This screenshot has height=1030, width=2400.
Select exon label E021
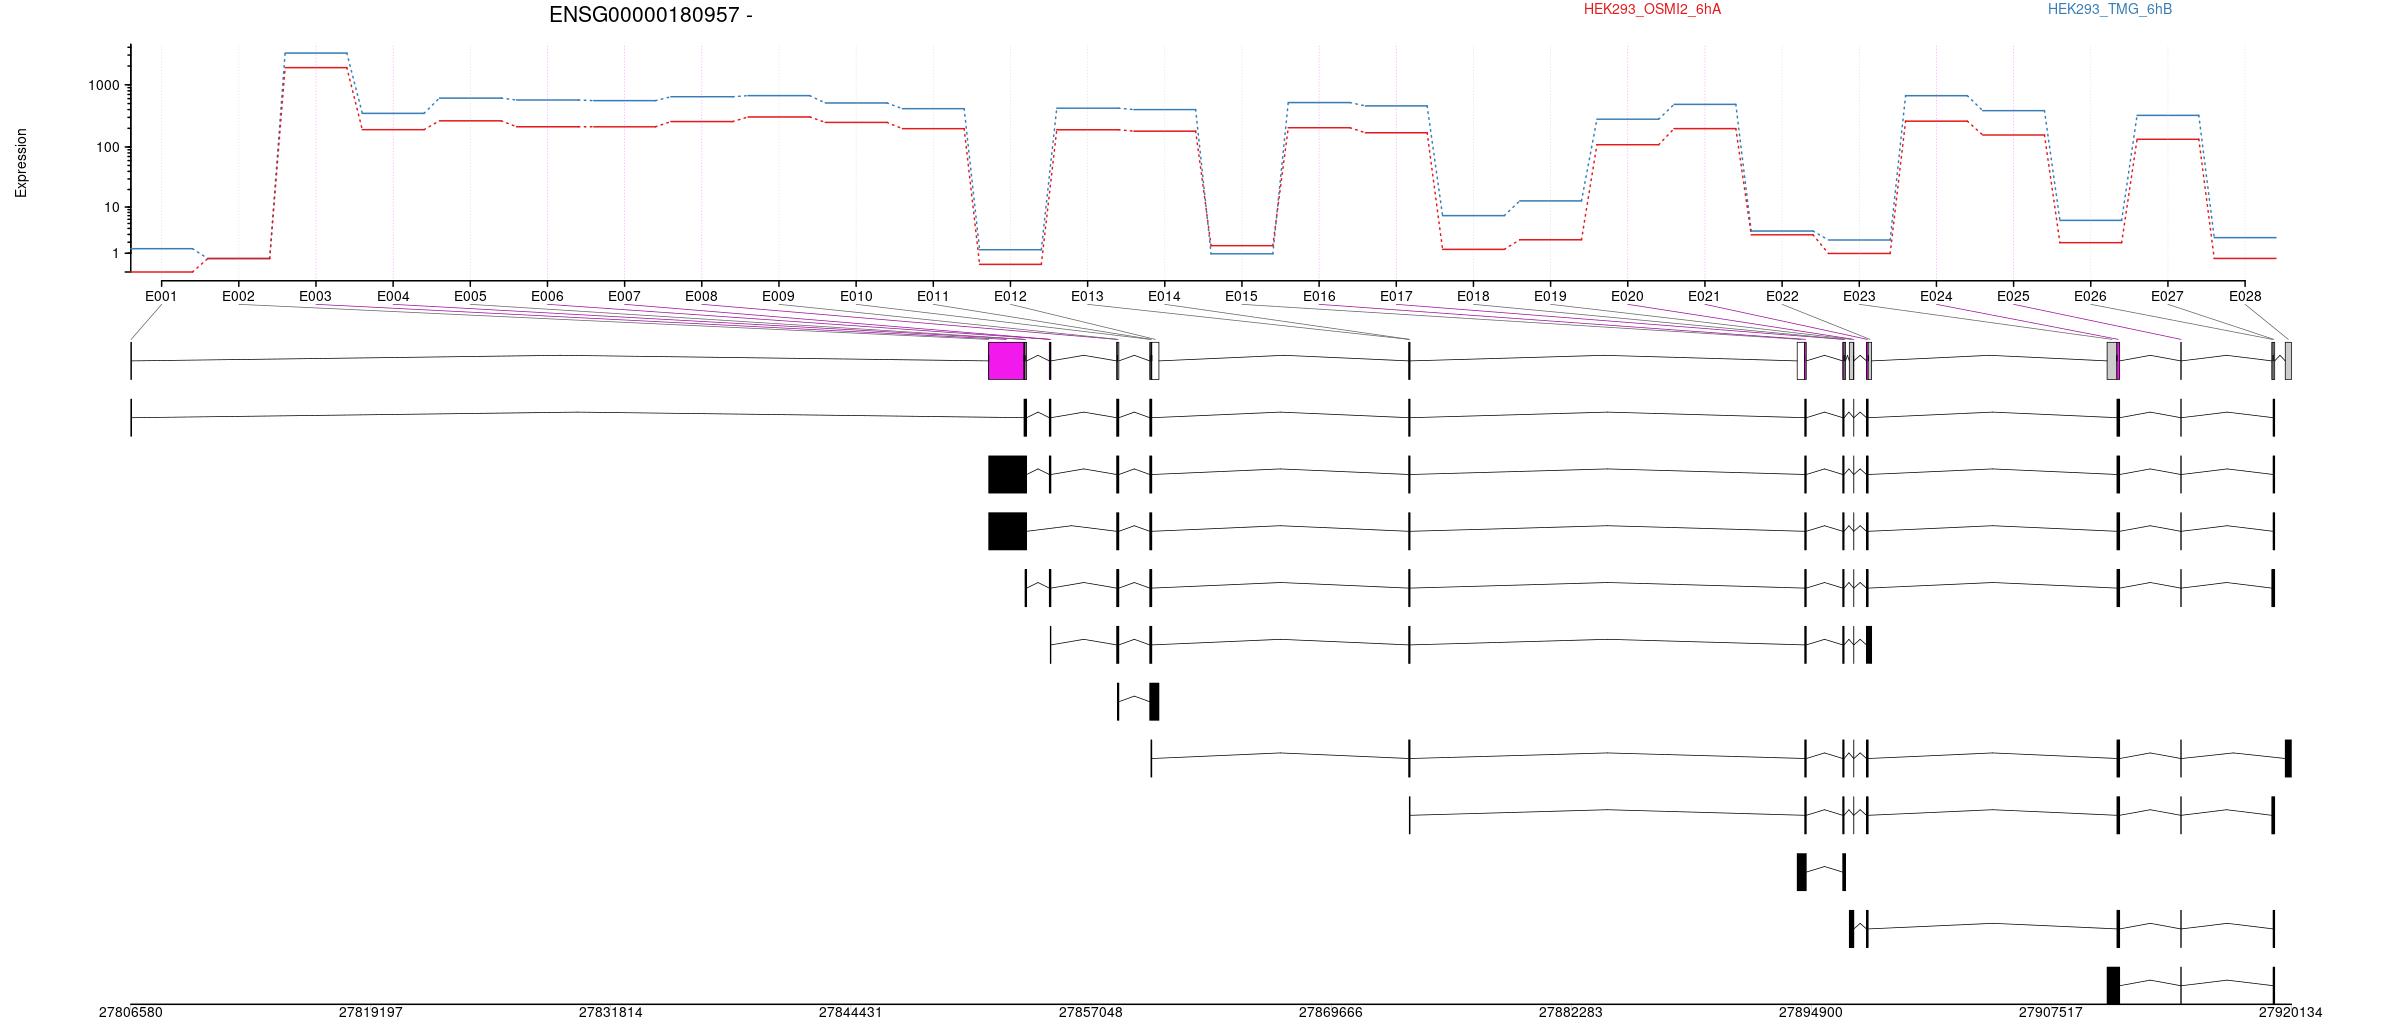tap(1704, 296)
